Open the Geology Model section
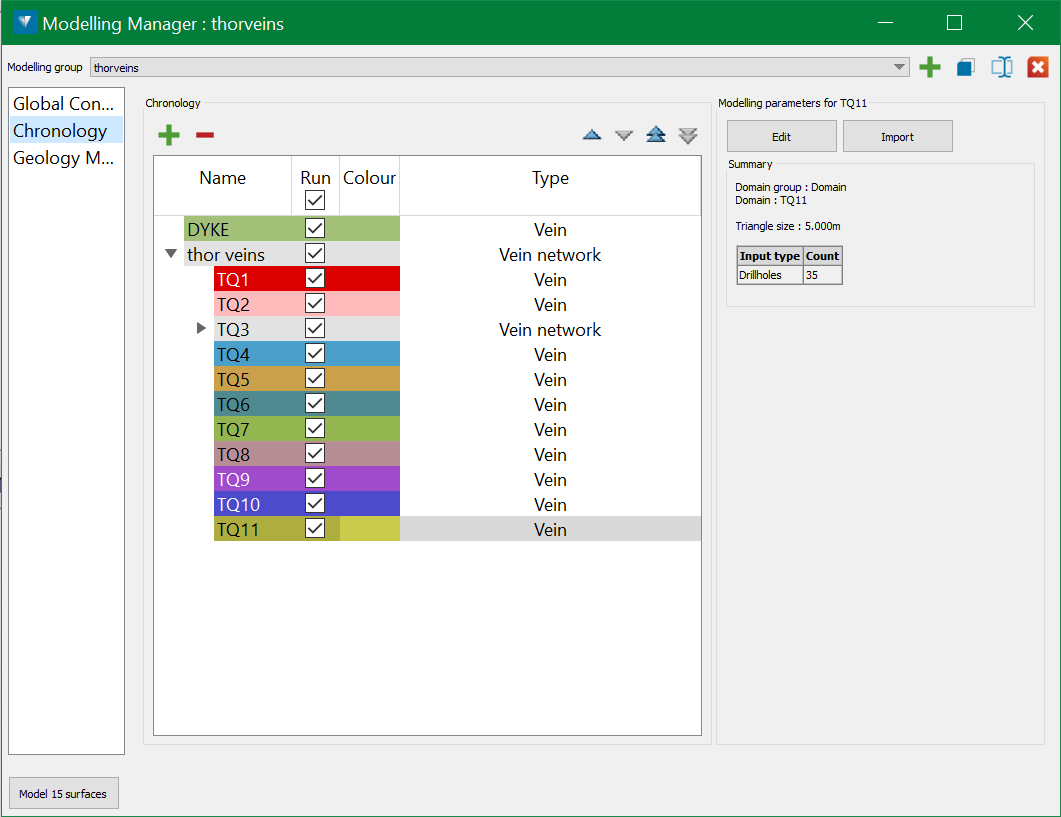This screenshot has height=817, width=1061. (66, 158)
